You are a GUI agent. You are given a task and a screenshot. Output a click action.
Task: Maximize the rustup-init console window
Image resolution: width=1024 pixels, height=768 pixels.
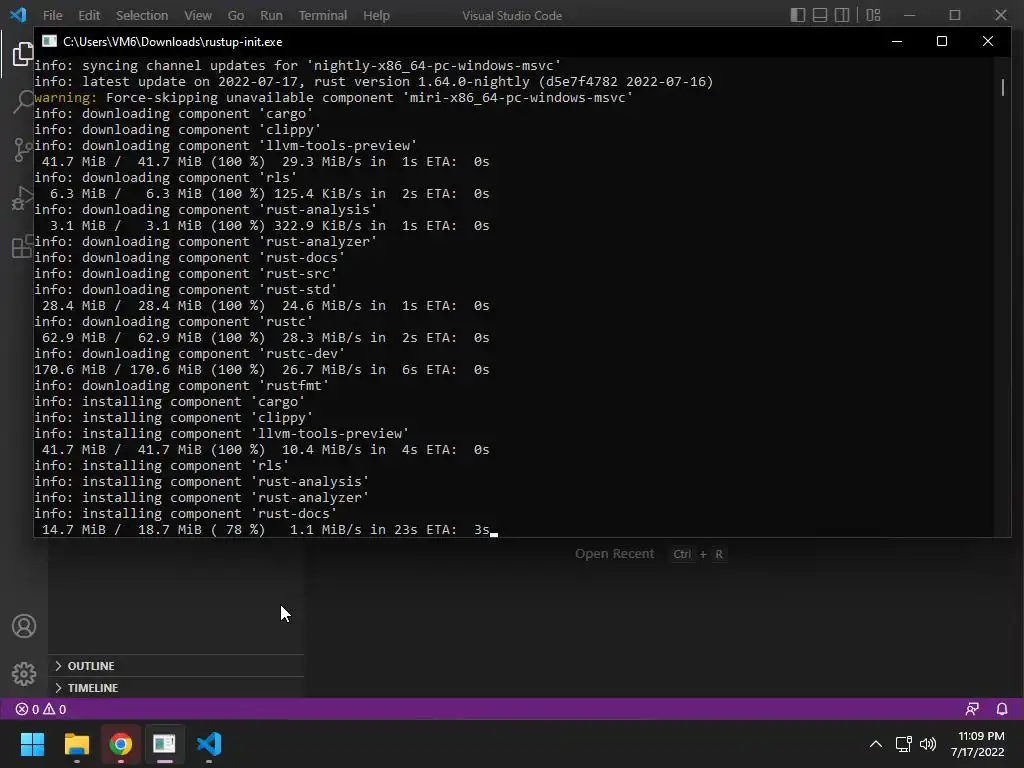[942, 41]
